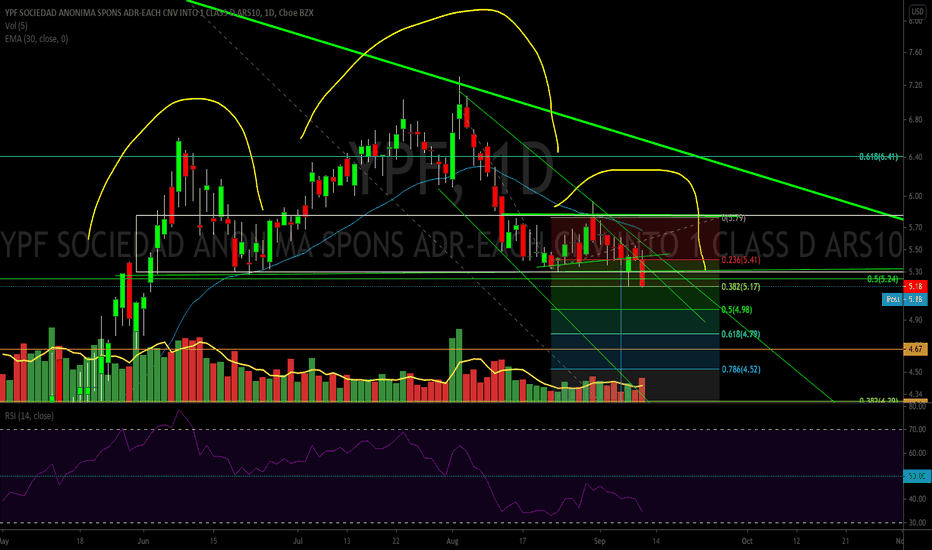Click the 7.60 price axis value
The width and height of the screenshot is (932, 550).
pyautogui.click(x=915, y=52)
